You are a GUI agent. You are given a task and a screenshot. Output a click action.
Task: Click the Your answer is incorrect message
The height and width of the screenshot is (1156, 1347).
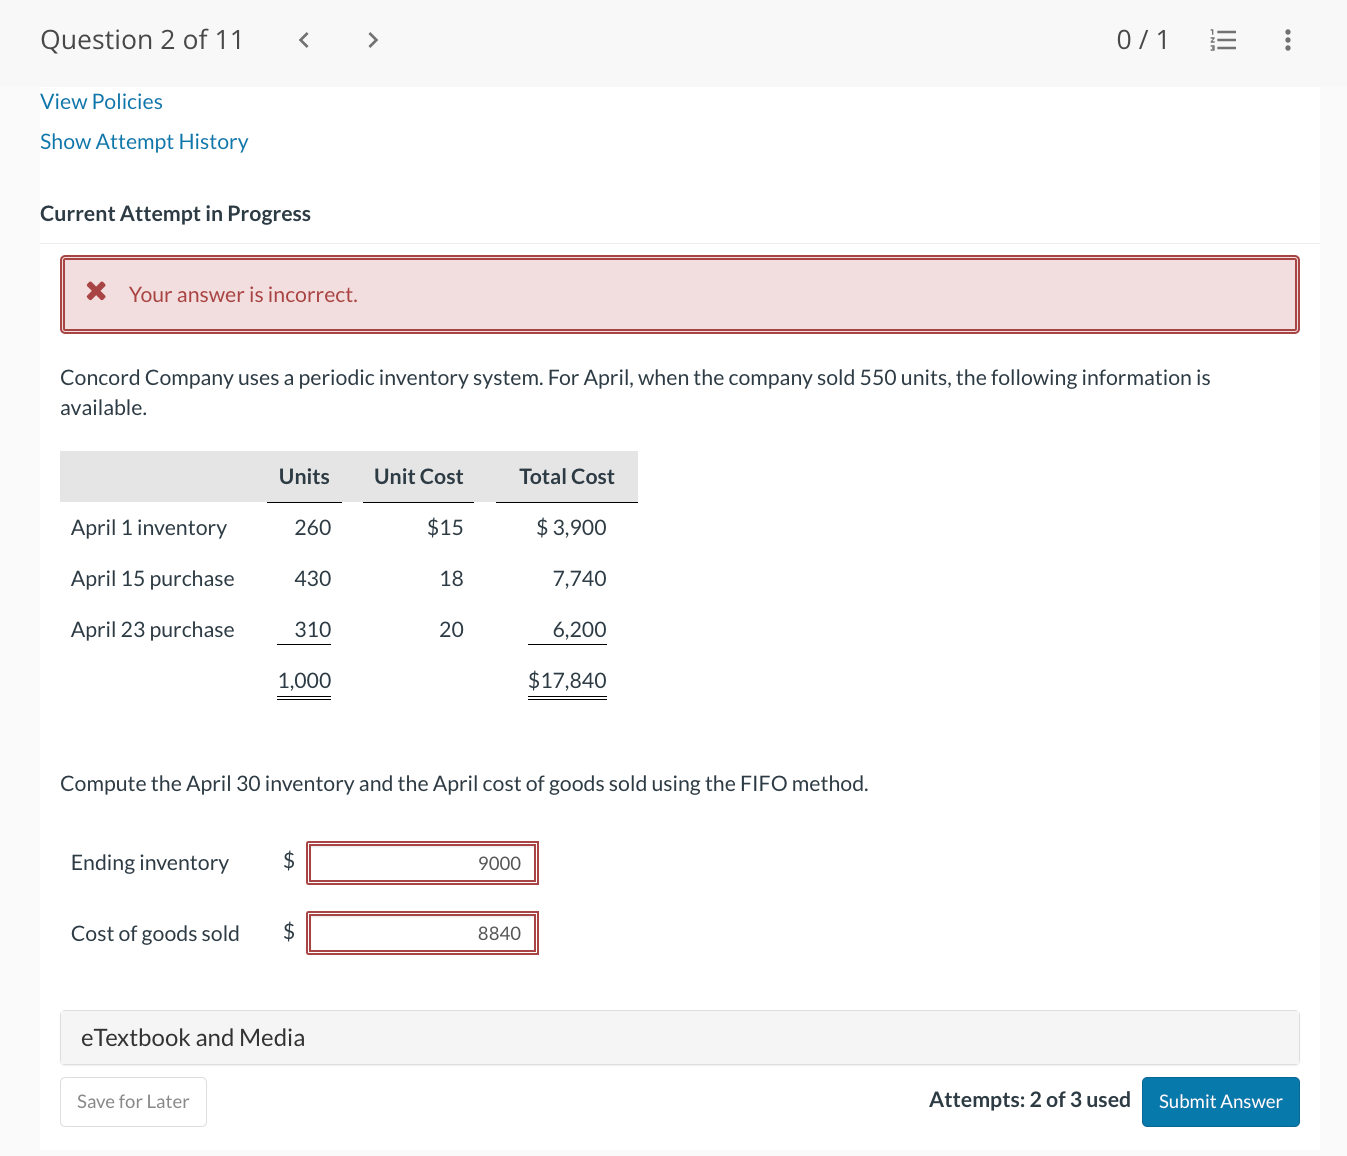[x=243, y=295]
